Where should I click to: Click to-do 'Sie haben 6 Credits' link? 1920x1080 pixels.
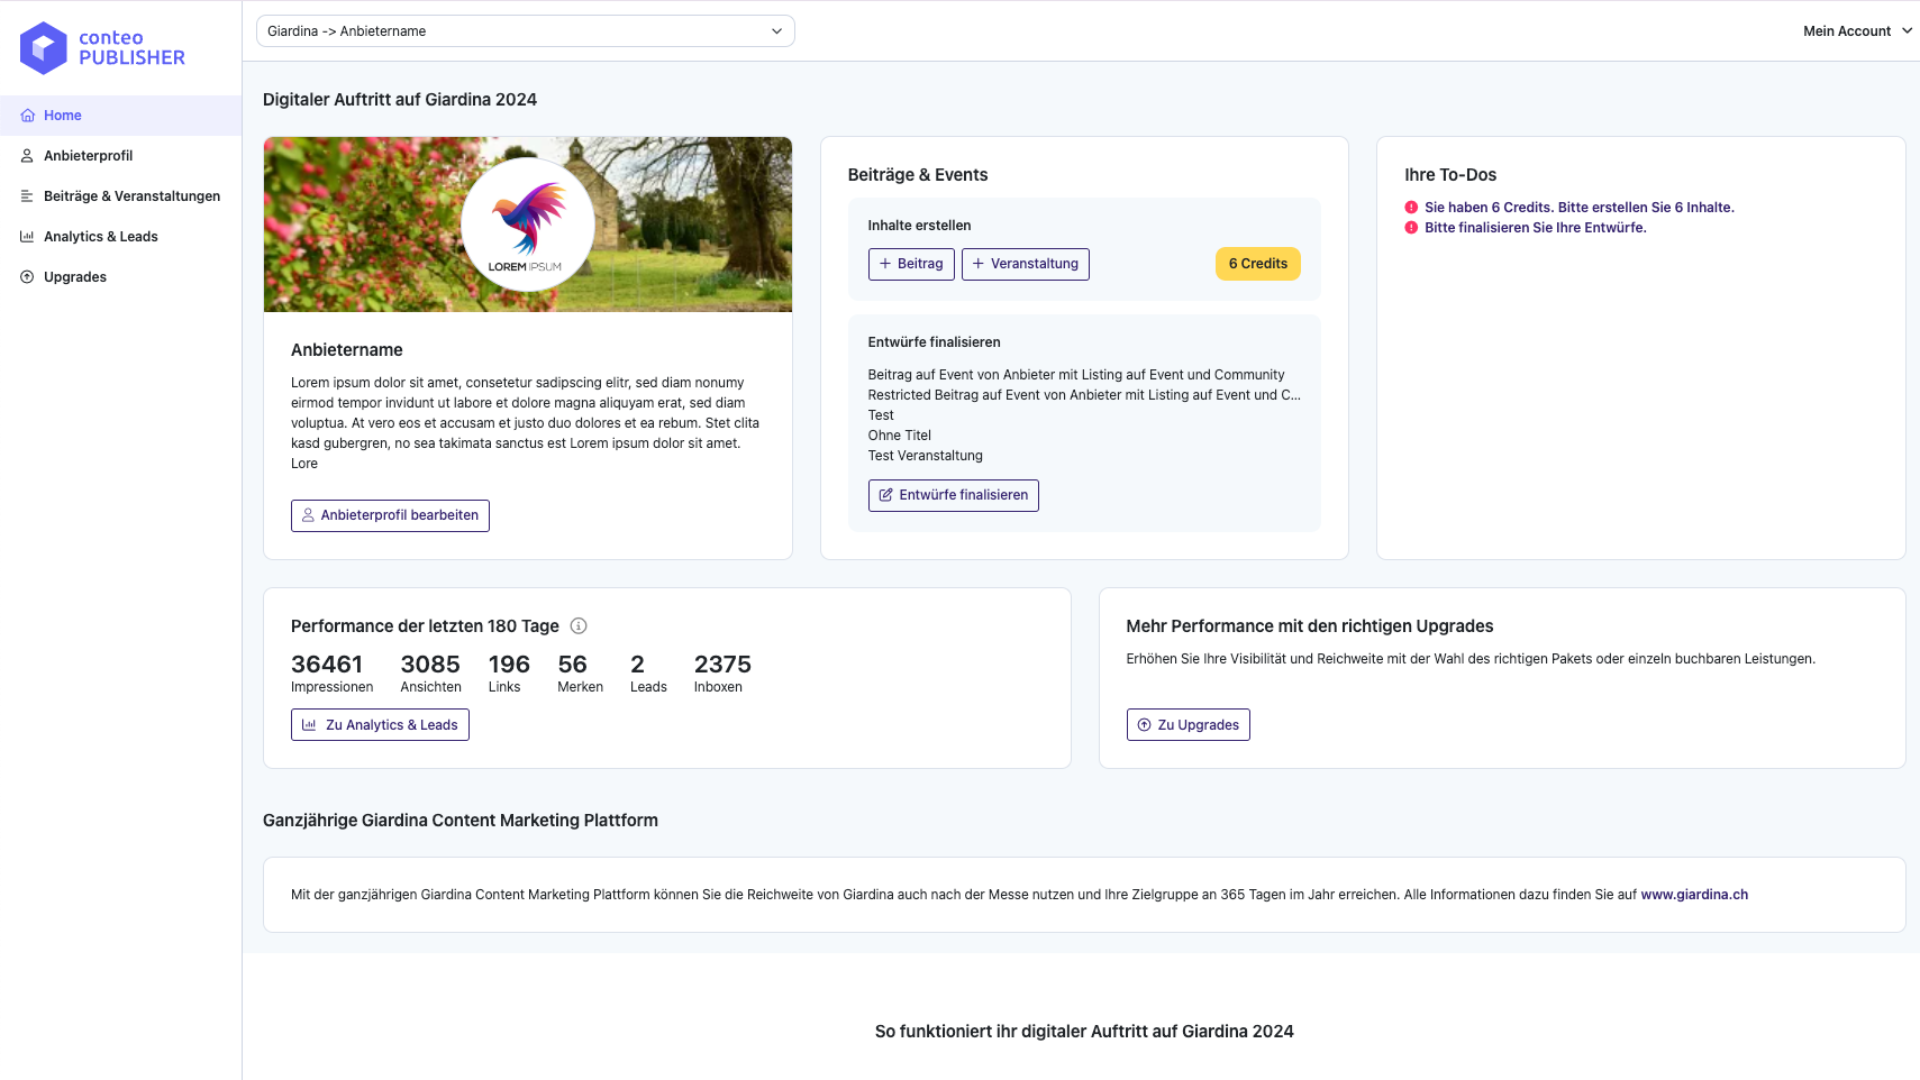(x=1579, y=207)
